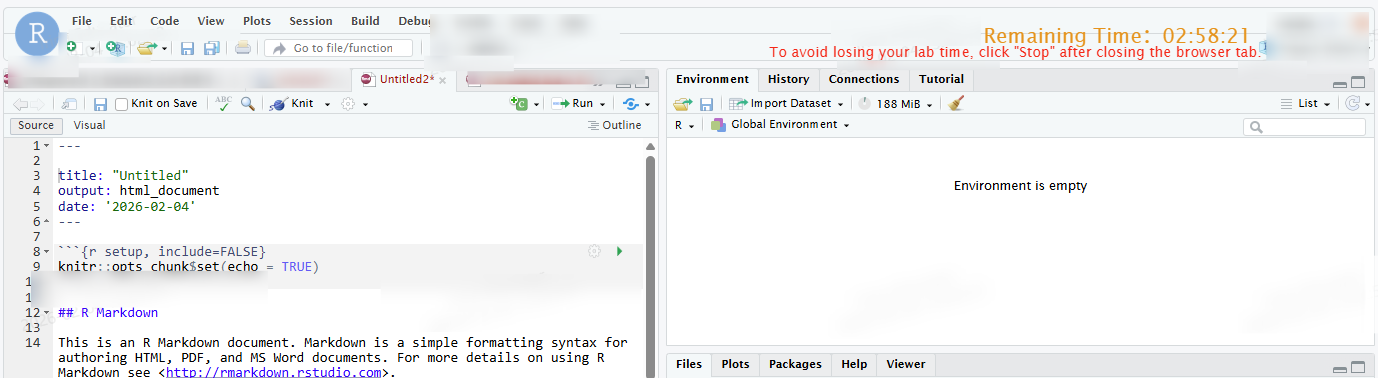Viewport: 1378px width, 378px height.
Task: Open the Global Environment dropdown
Action: click(x=781, y=126)
